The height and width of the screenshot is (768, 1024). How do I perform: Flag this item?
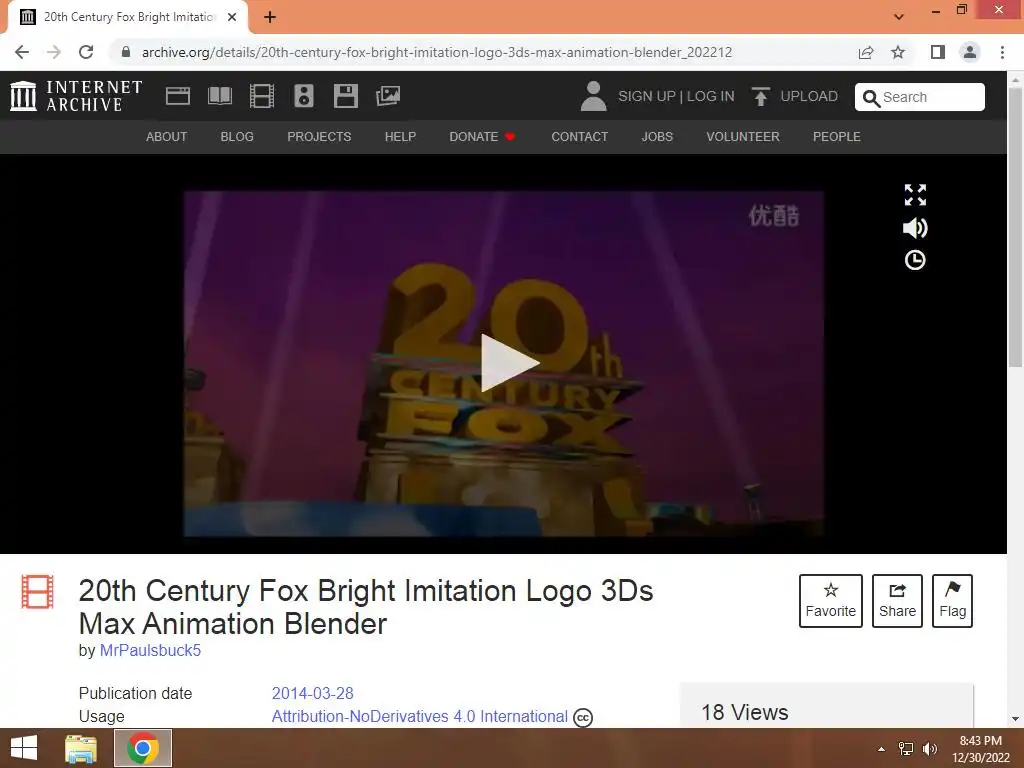click(x=952, y=601)
